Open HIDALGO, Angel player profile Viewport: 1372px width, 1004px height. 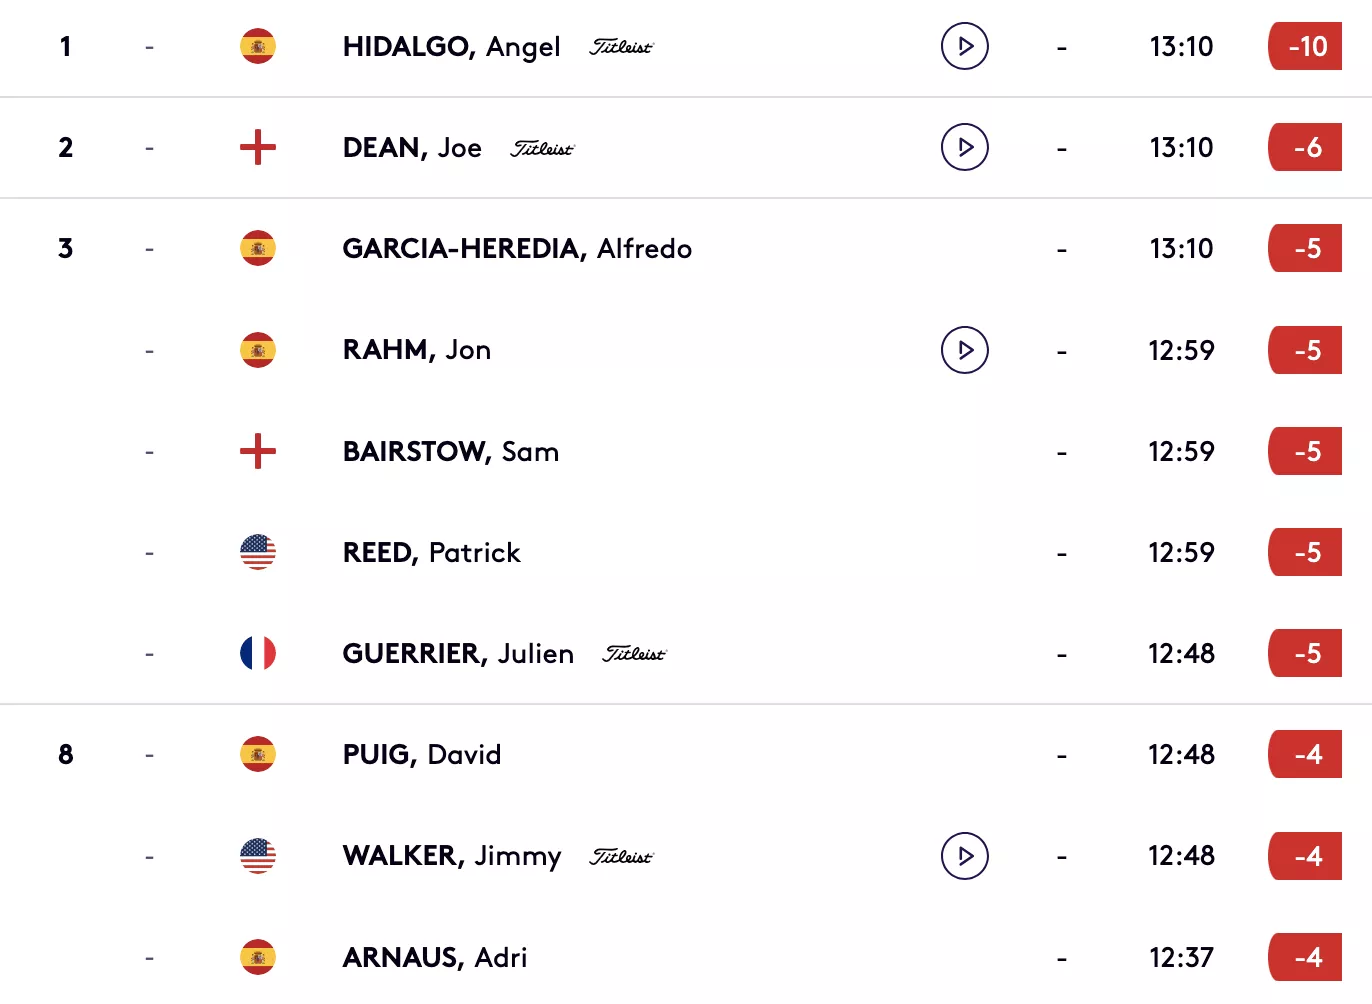click(451, 47)
